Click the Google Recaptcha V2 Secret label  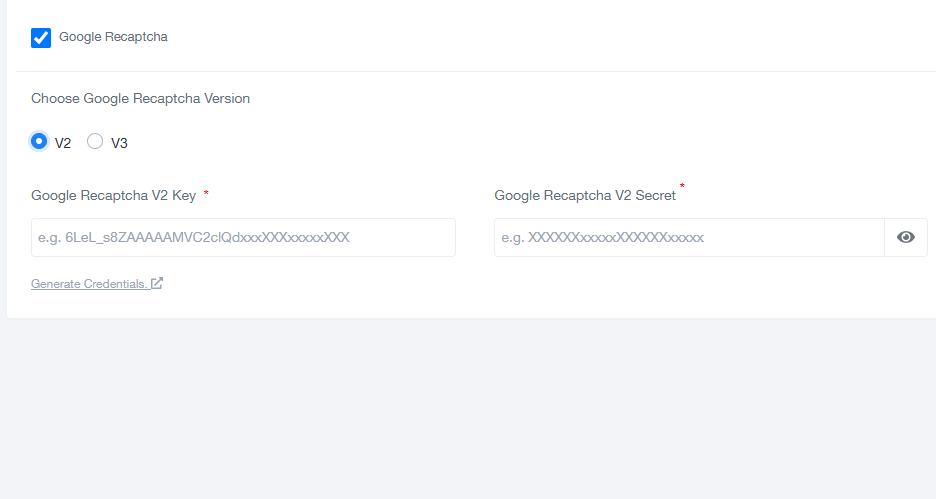tap(585, 195)
